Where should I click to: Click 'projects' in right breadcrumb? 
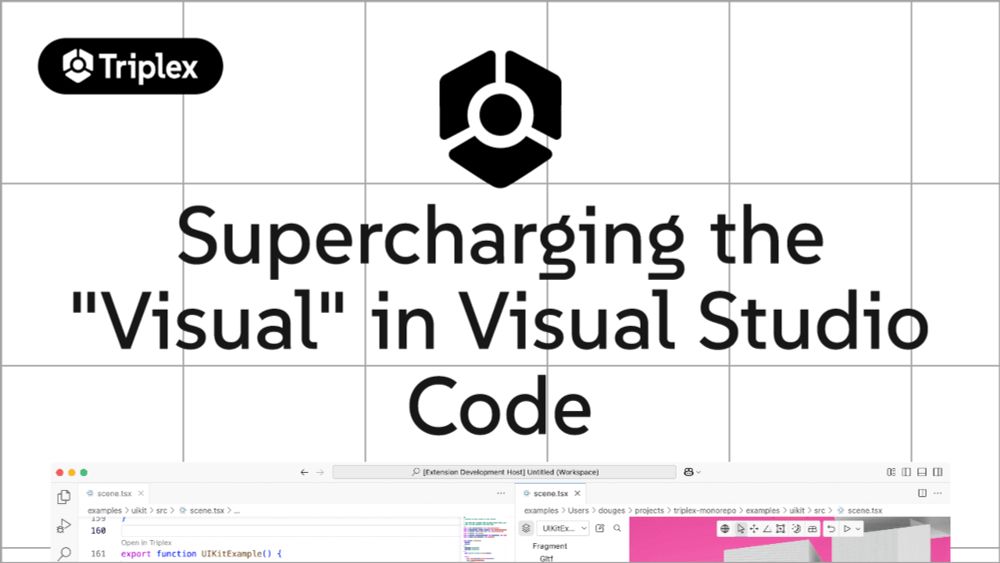click(x=650, y=511)
